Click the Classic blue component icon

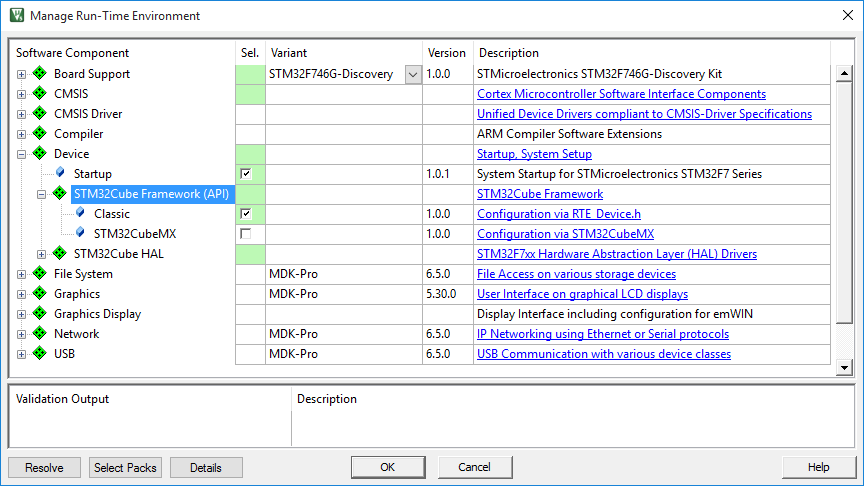80,213
